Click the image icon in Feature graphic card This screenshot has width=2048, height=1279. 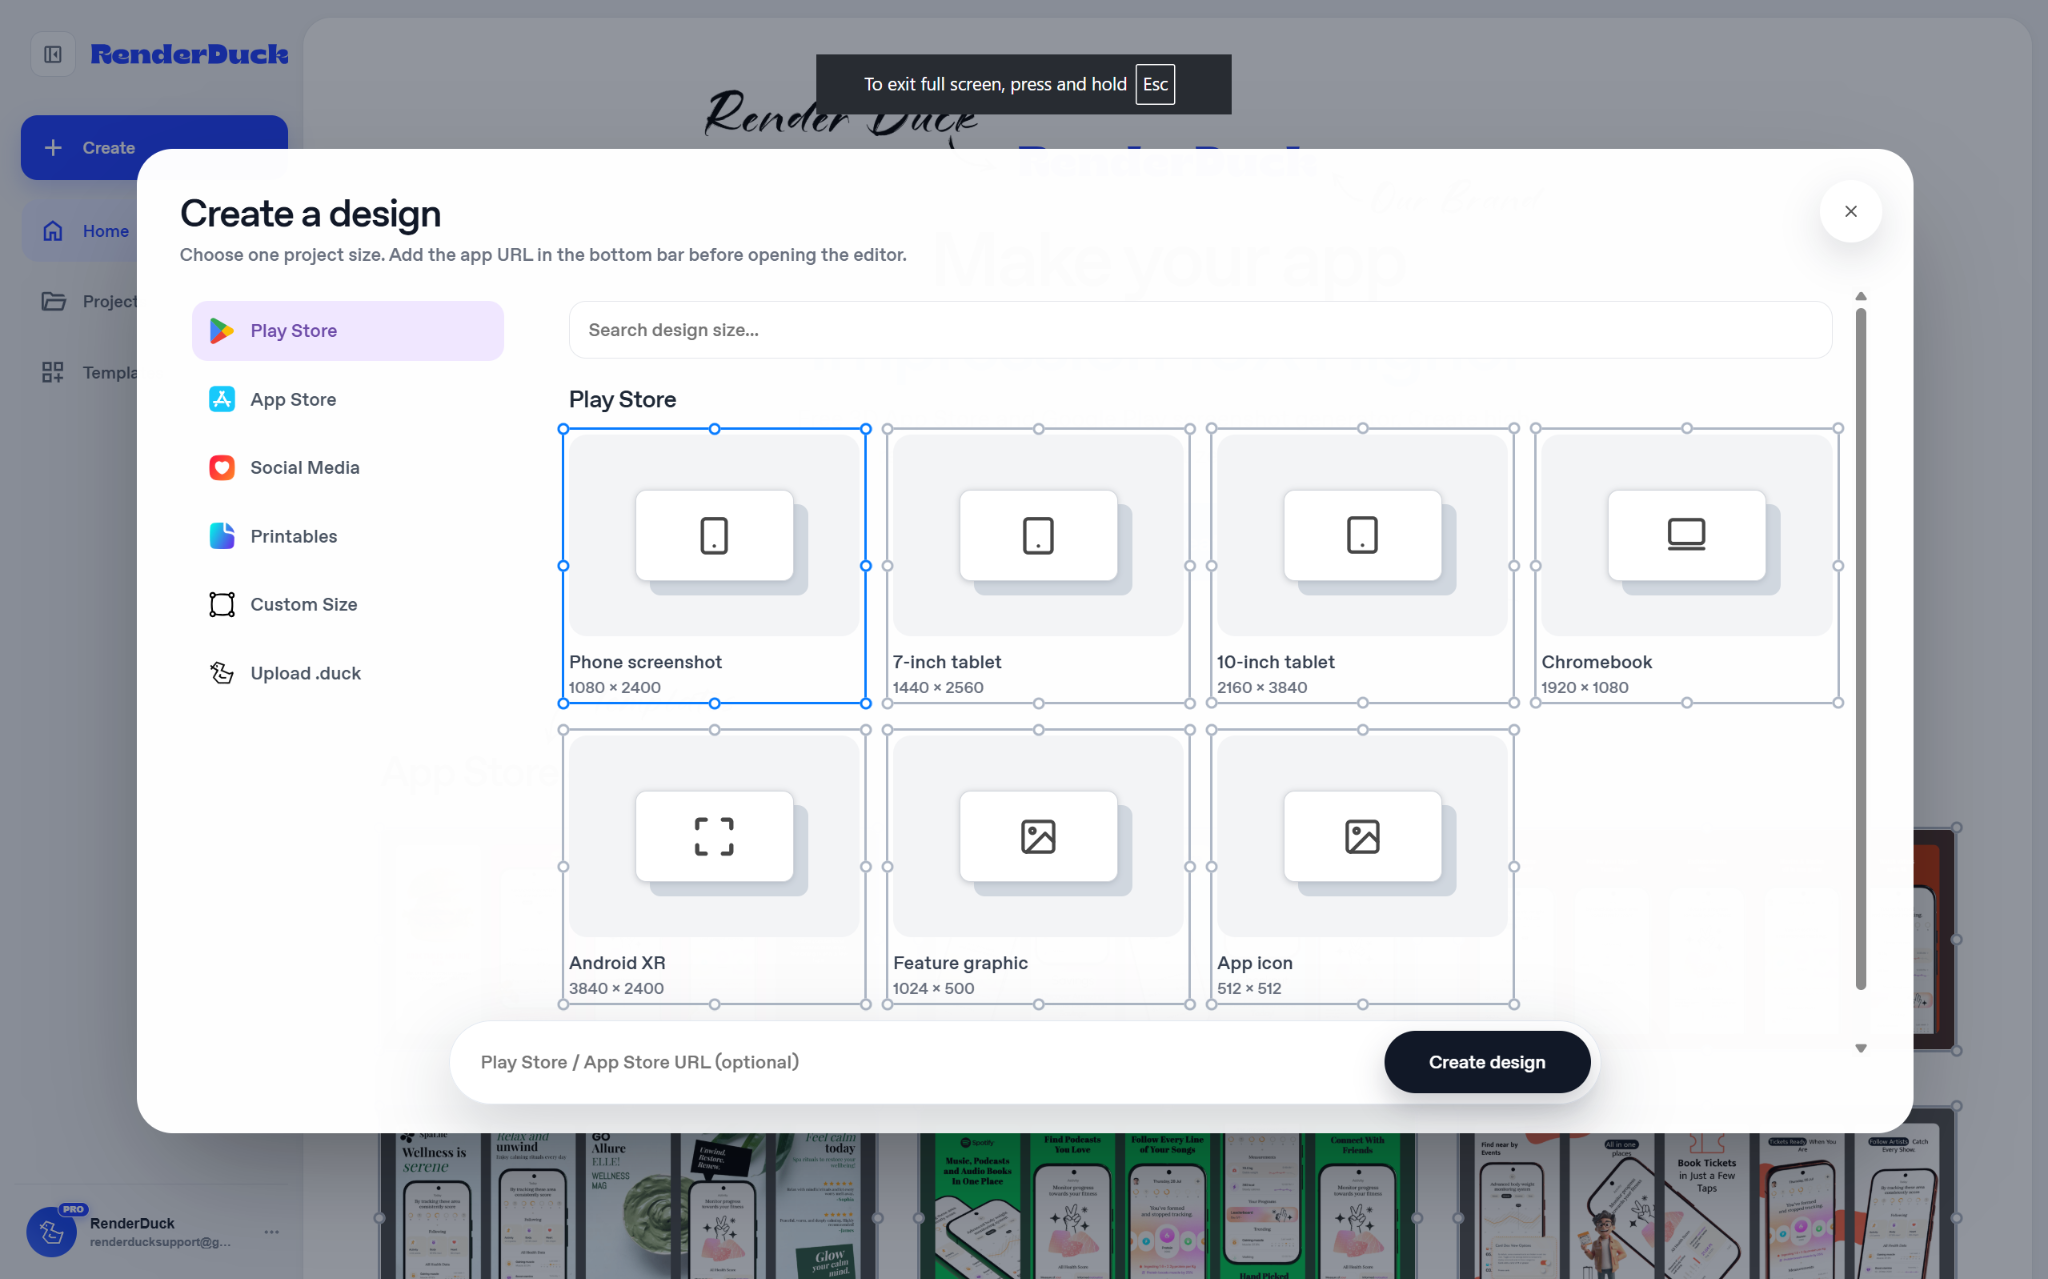click(1038, 836)
